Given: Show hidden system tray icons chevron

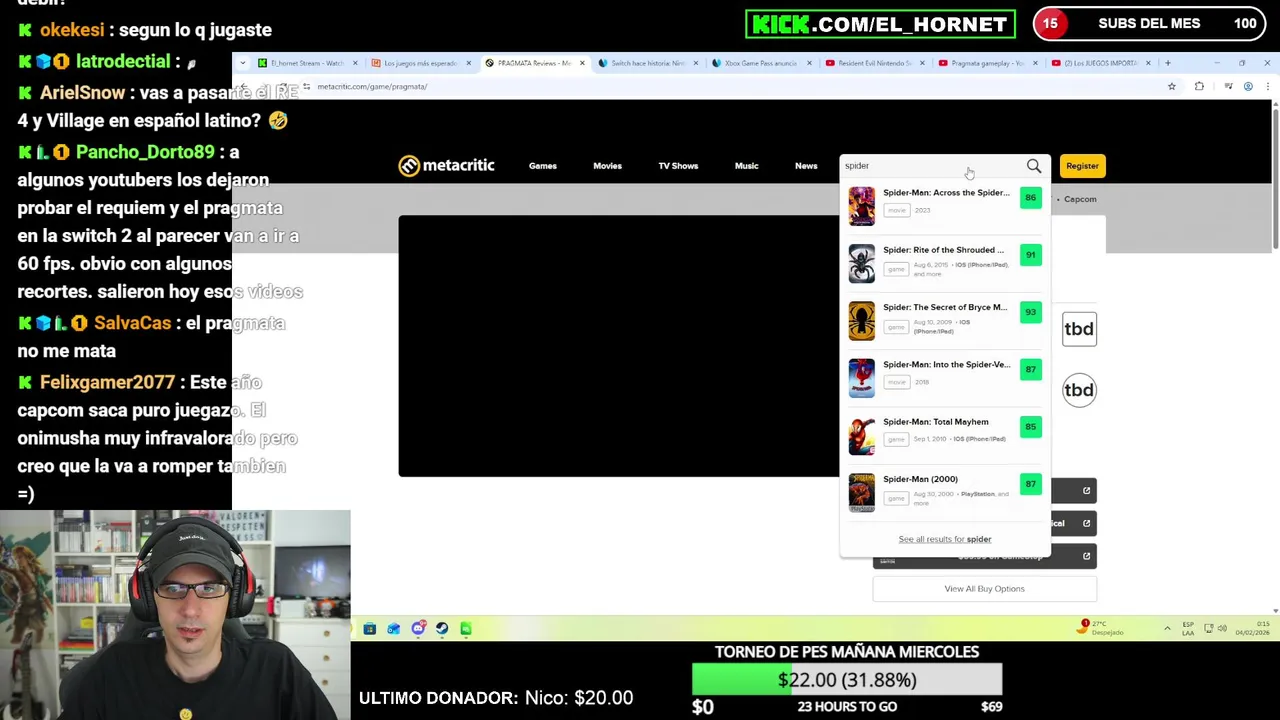Looking at the screenshot, I should coord(1167,629).
